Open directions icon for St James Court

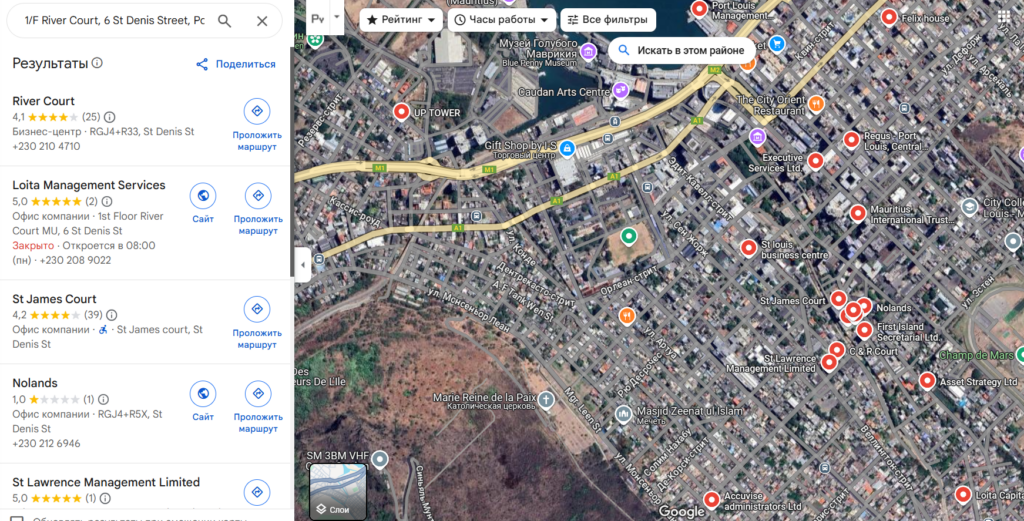coord(257,309)
